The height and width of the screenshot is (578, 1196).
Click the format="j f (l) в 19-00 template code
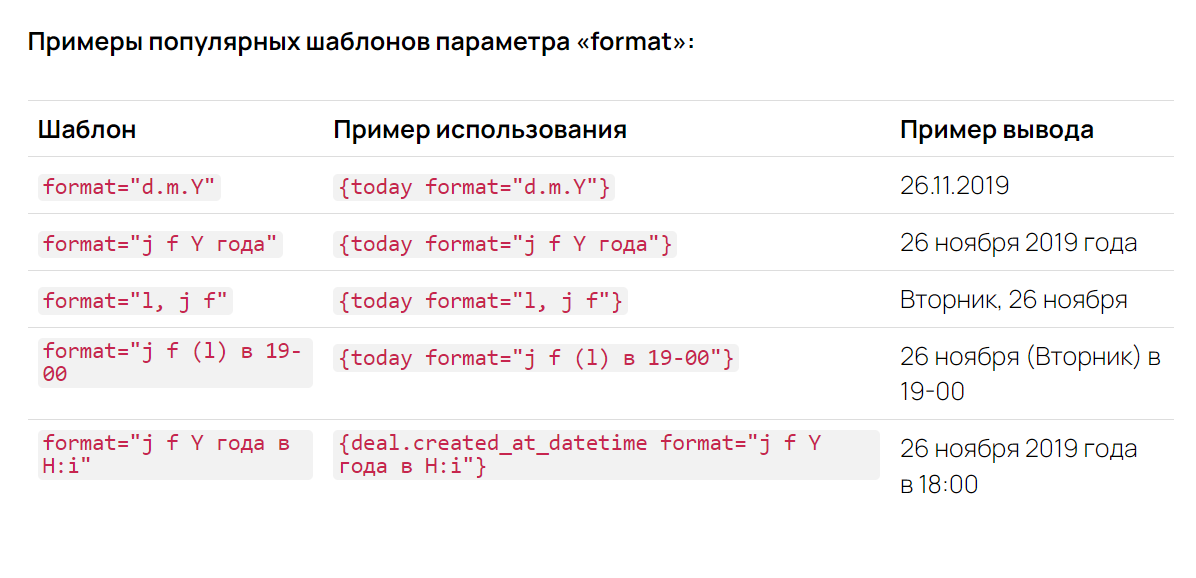point(175,362)
